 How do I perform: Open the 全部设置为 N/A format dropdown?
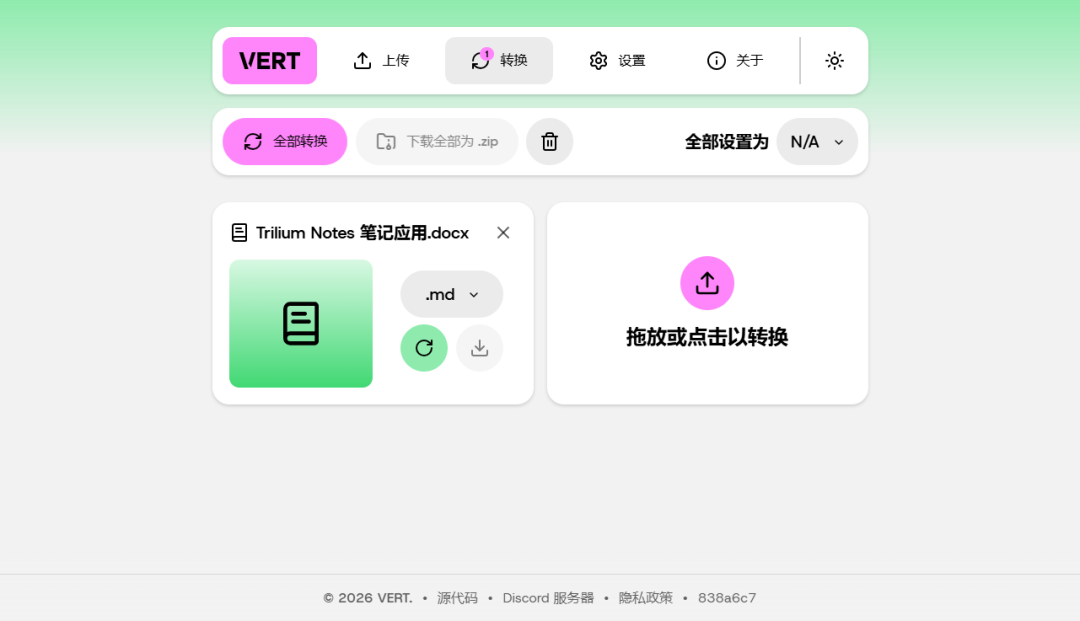click(x=817, y=141)
